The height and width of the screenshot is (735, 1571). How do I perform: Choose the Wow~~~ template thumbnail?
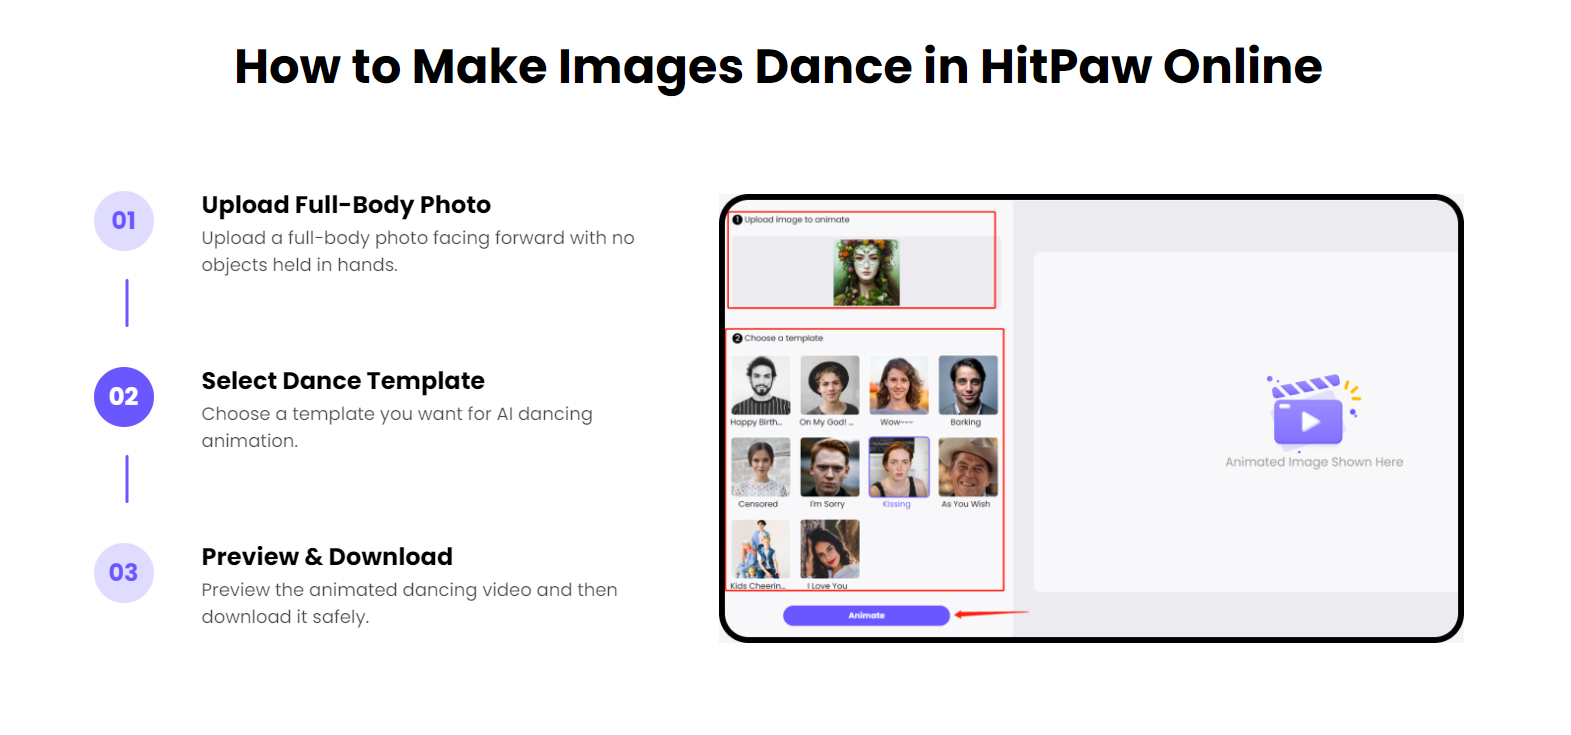click(899, 385)
